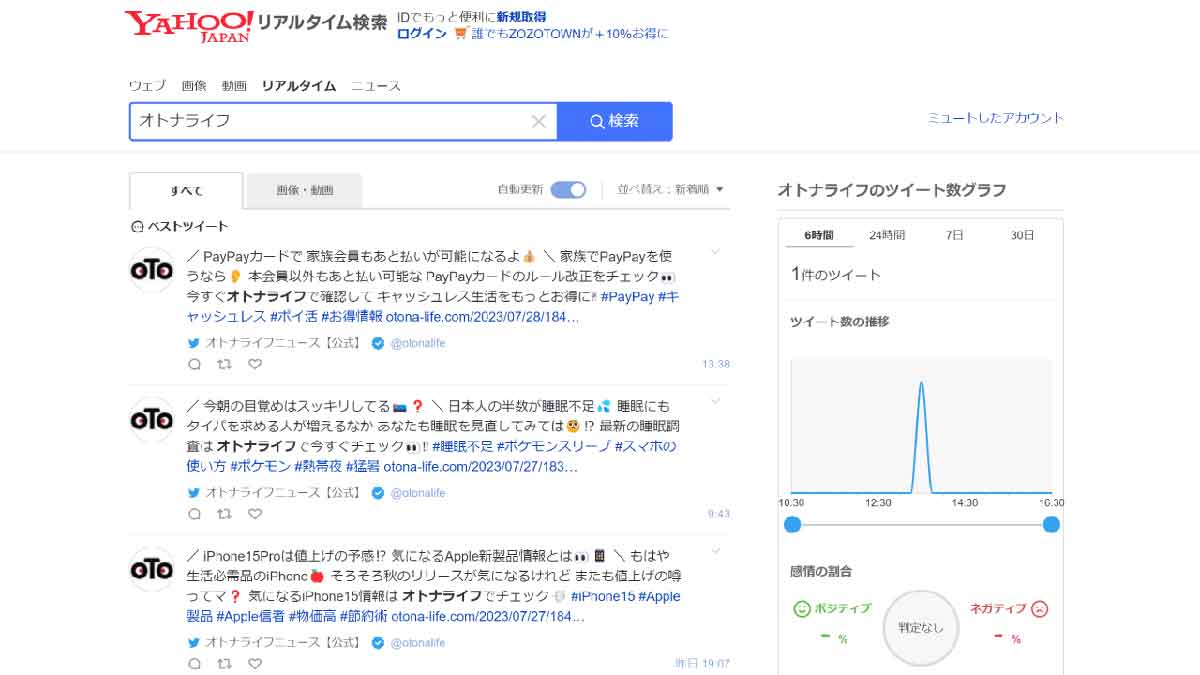
Task: Click the retweet icon on the 13:38 tweet
Action: click(x=225, y=364)
